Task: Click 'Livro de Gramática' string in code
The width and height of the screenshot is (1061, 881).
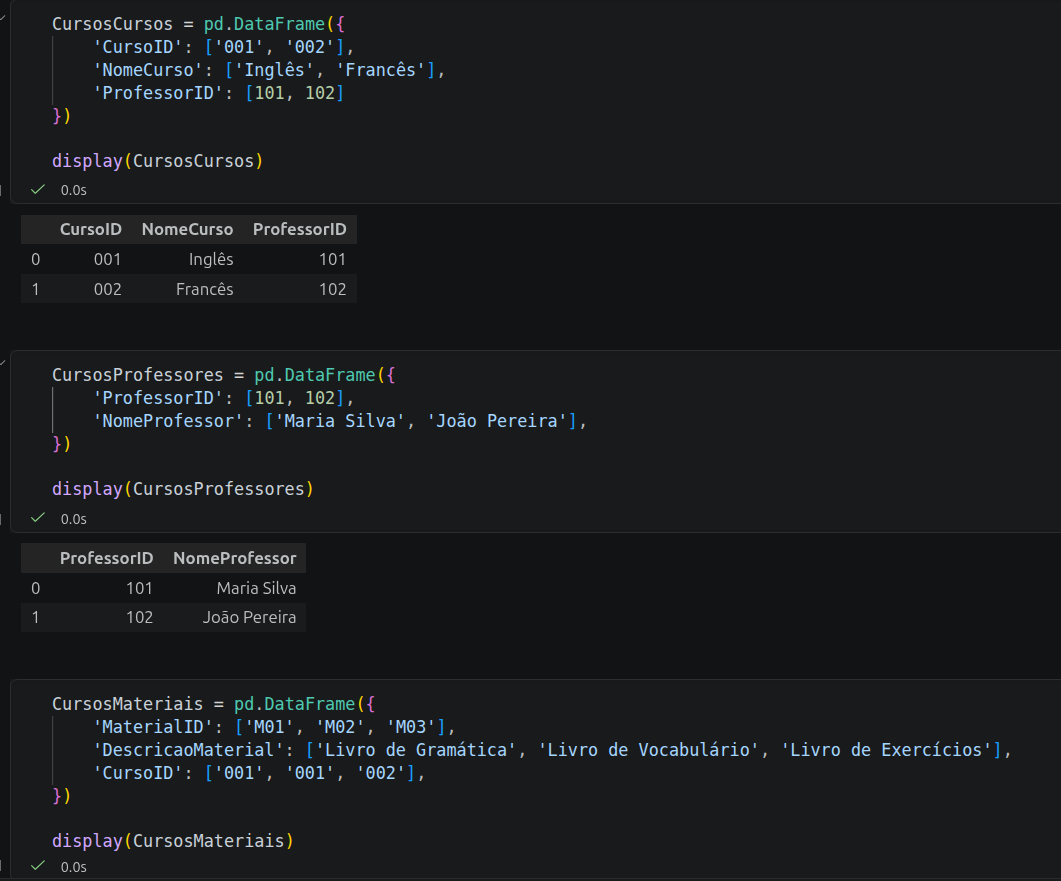Action: point(415,750)
